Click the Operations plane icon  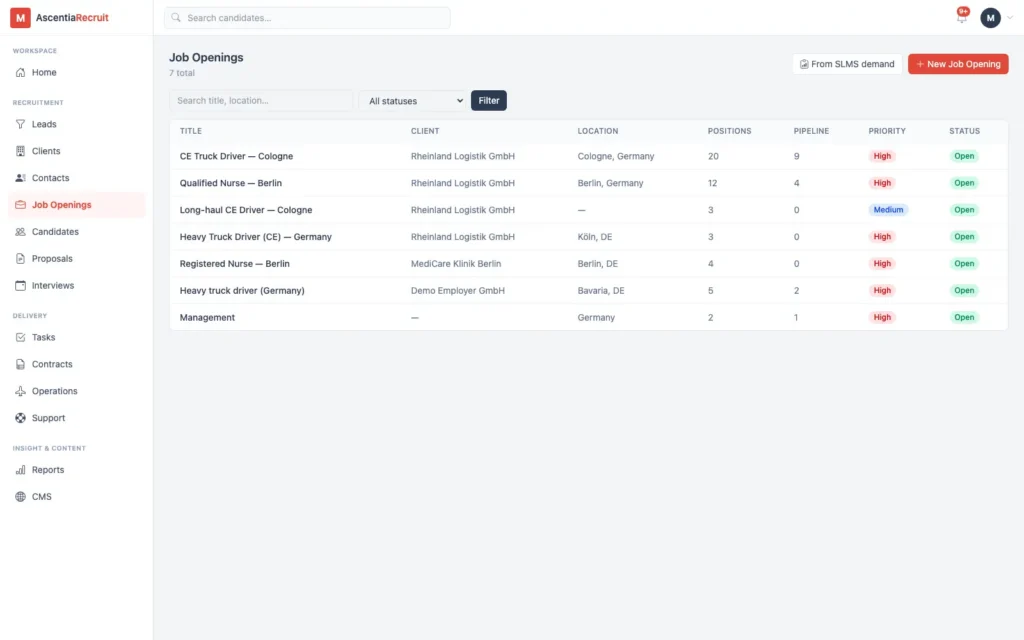click(x=20, y=391)
